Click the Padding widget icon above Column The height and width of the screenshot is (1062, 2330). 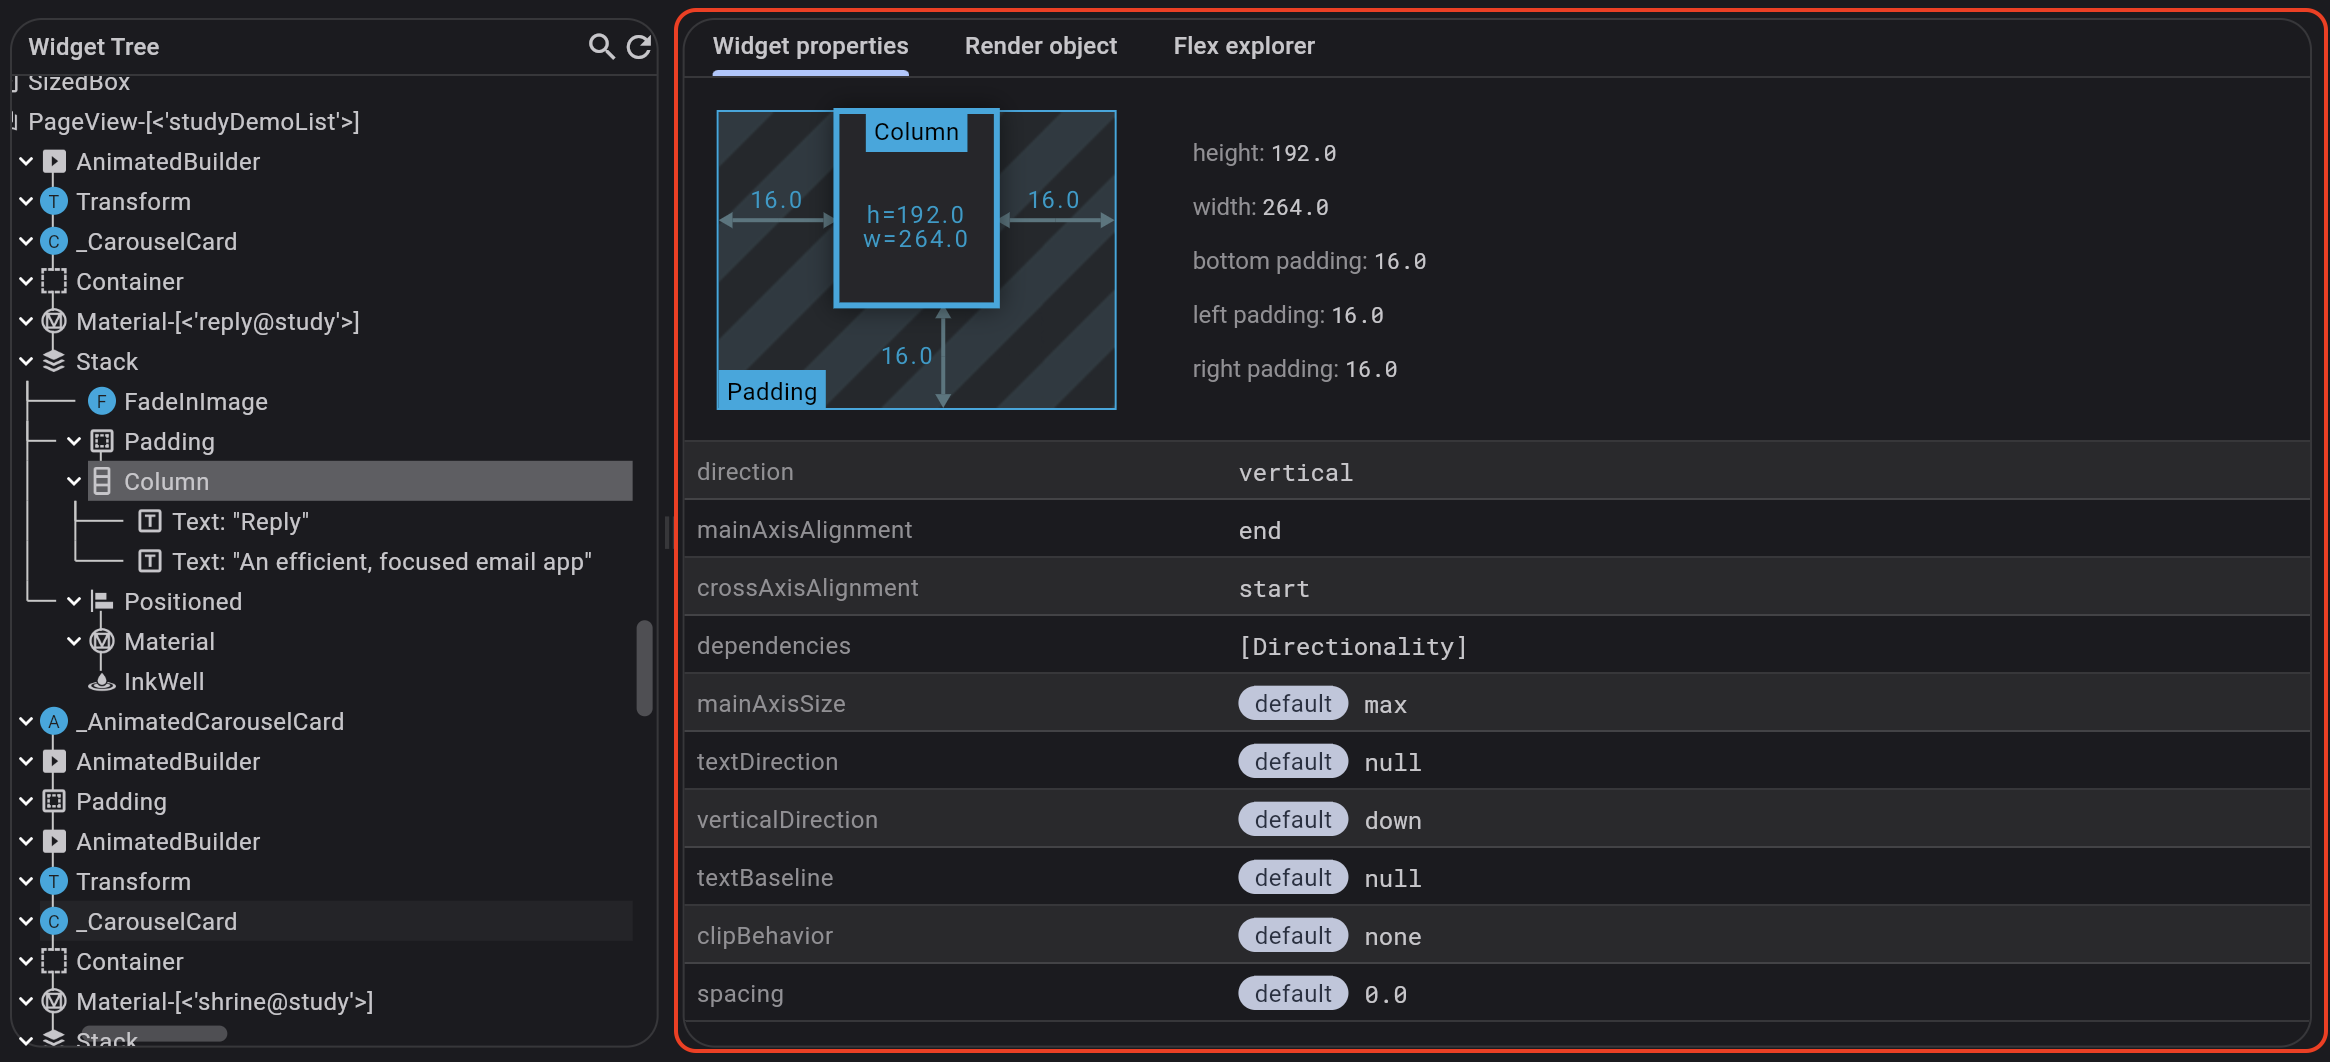tap(101, 441)
